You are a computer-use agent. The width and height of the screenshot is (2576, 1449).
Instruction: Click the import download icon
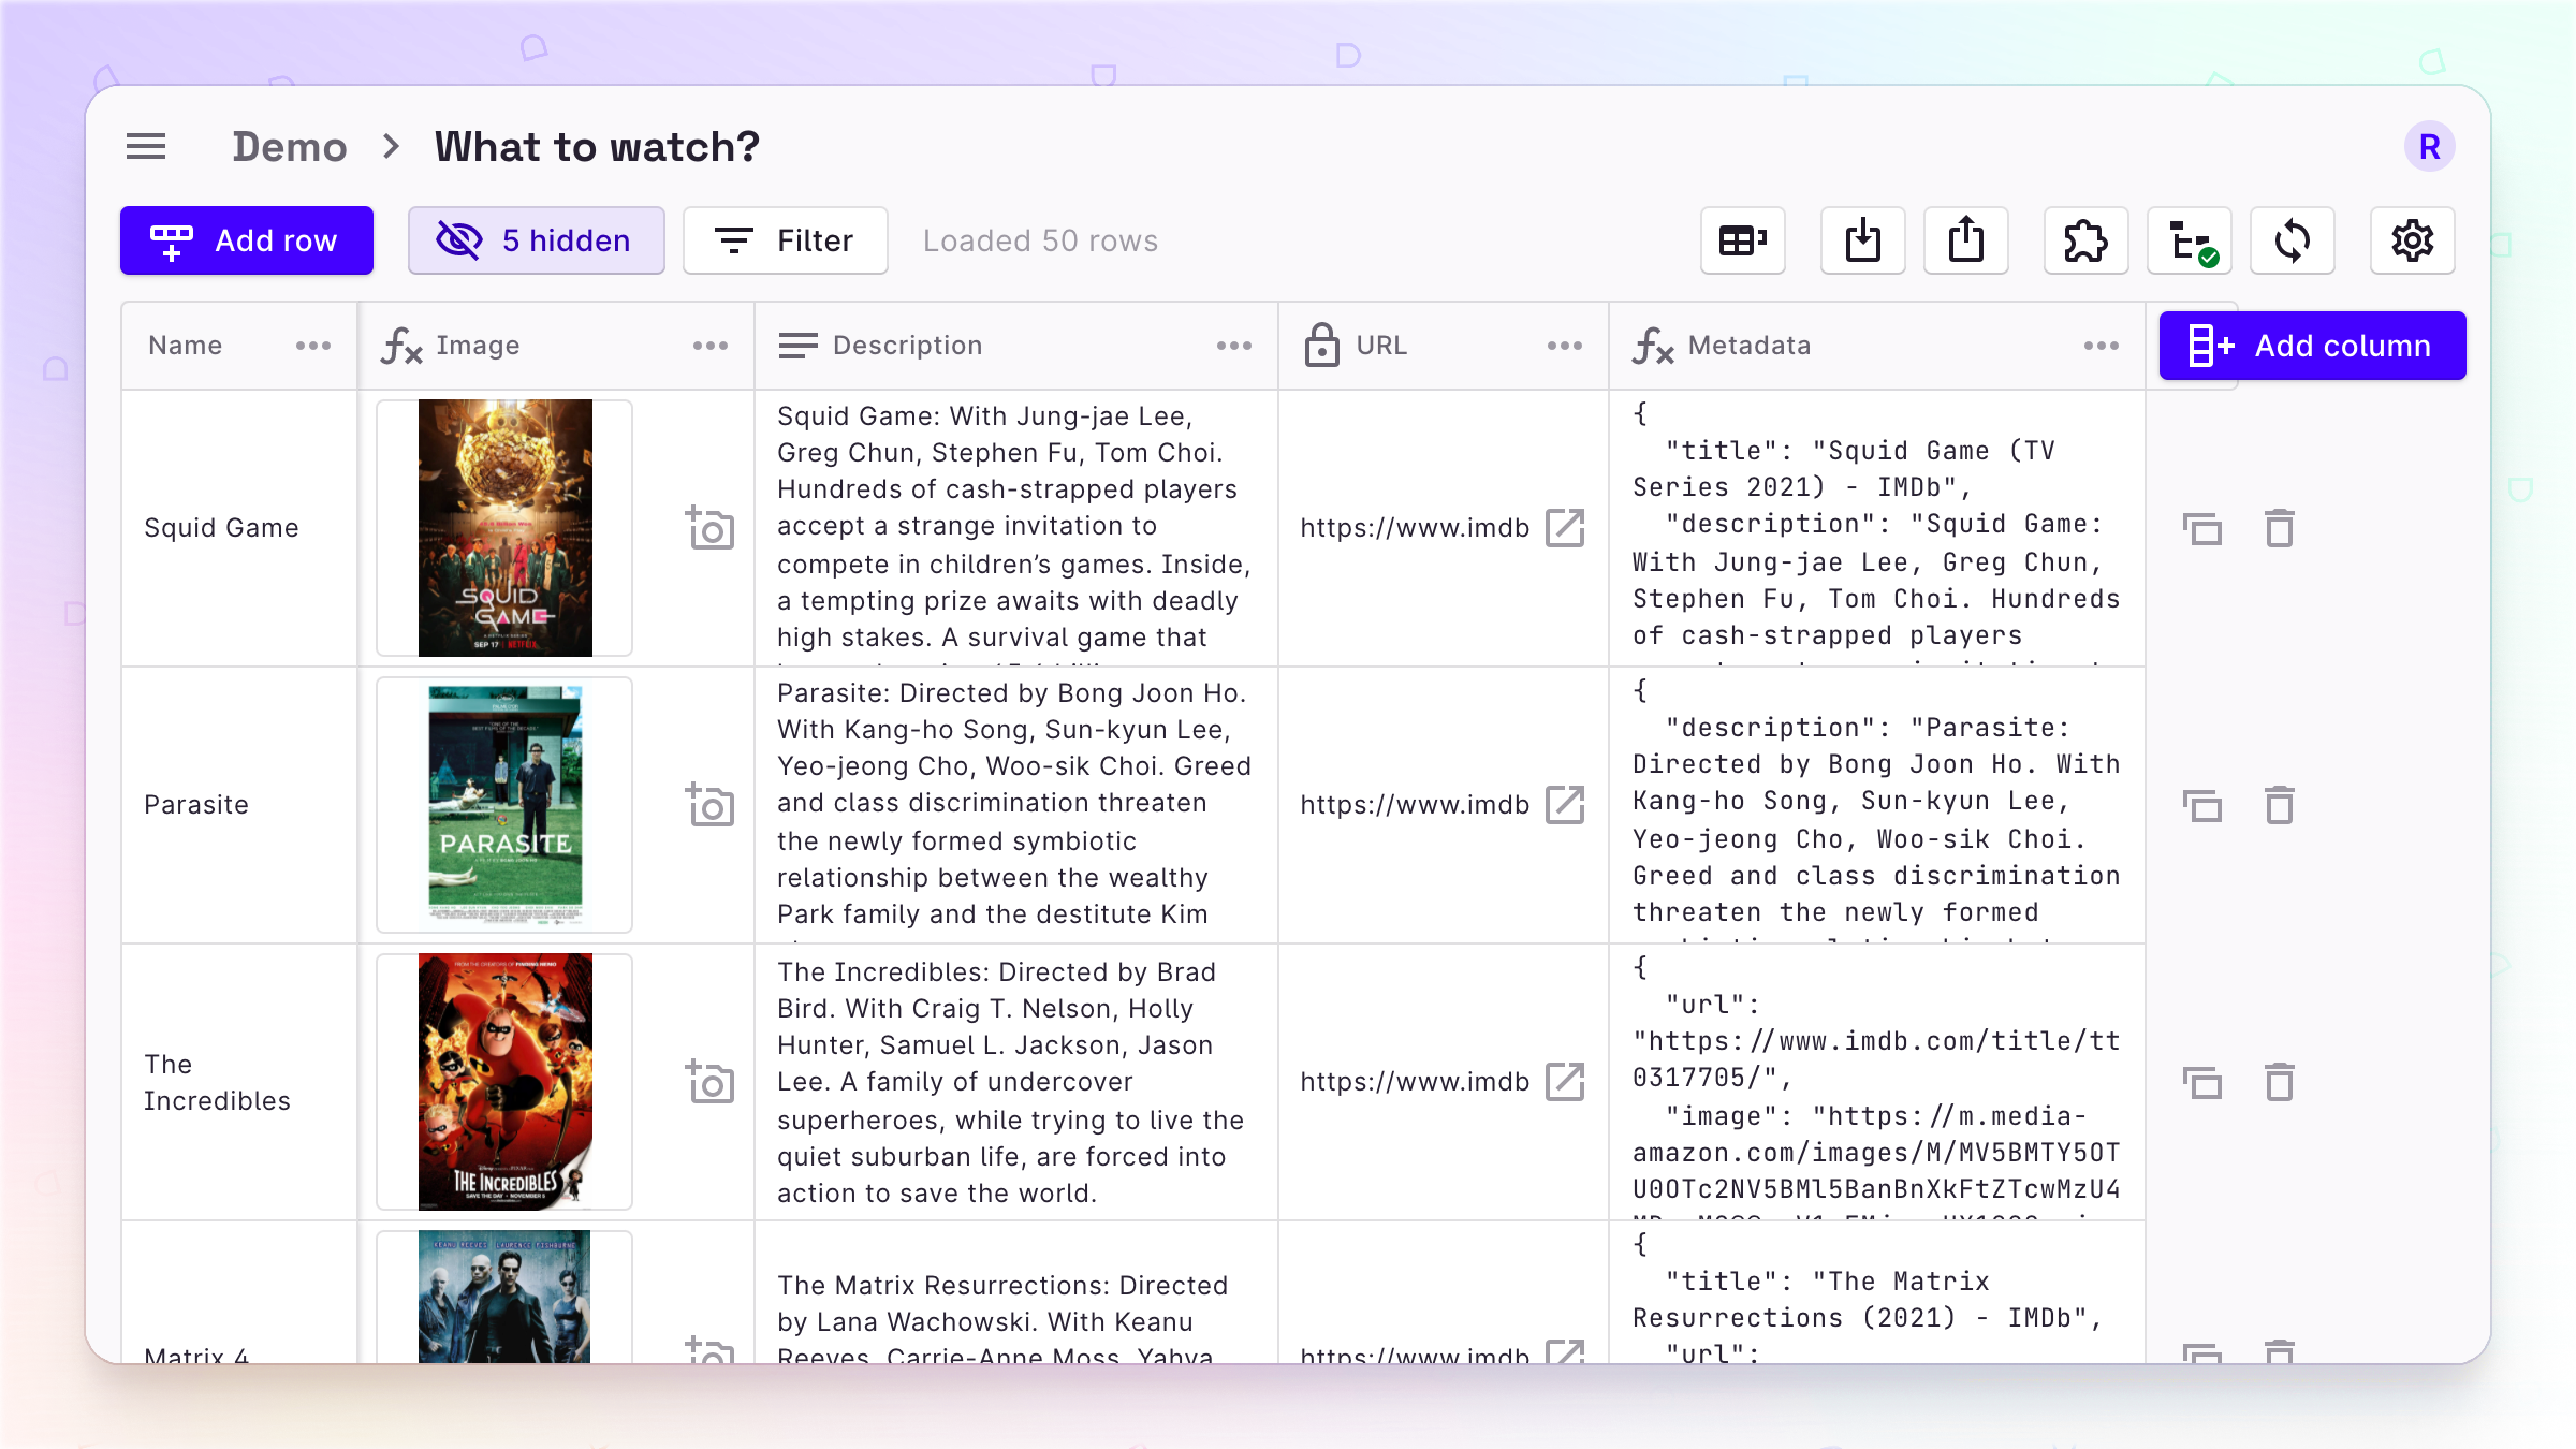[x=1863, y=241]
